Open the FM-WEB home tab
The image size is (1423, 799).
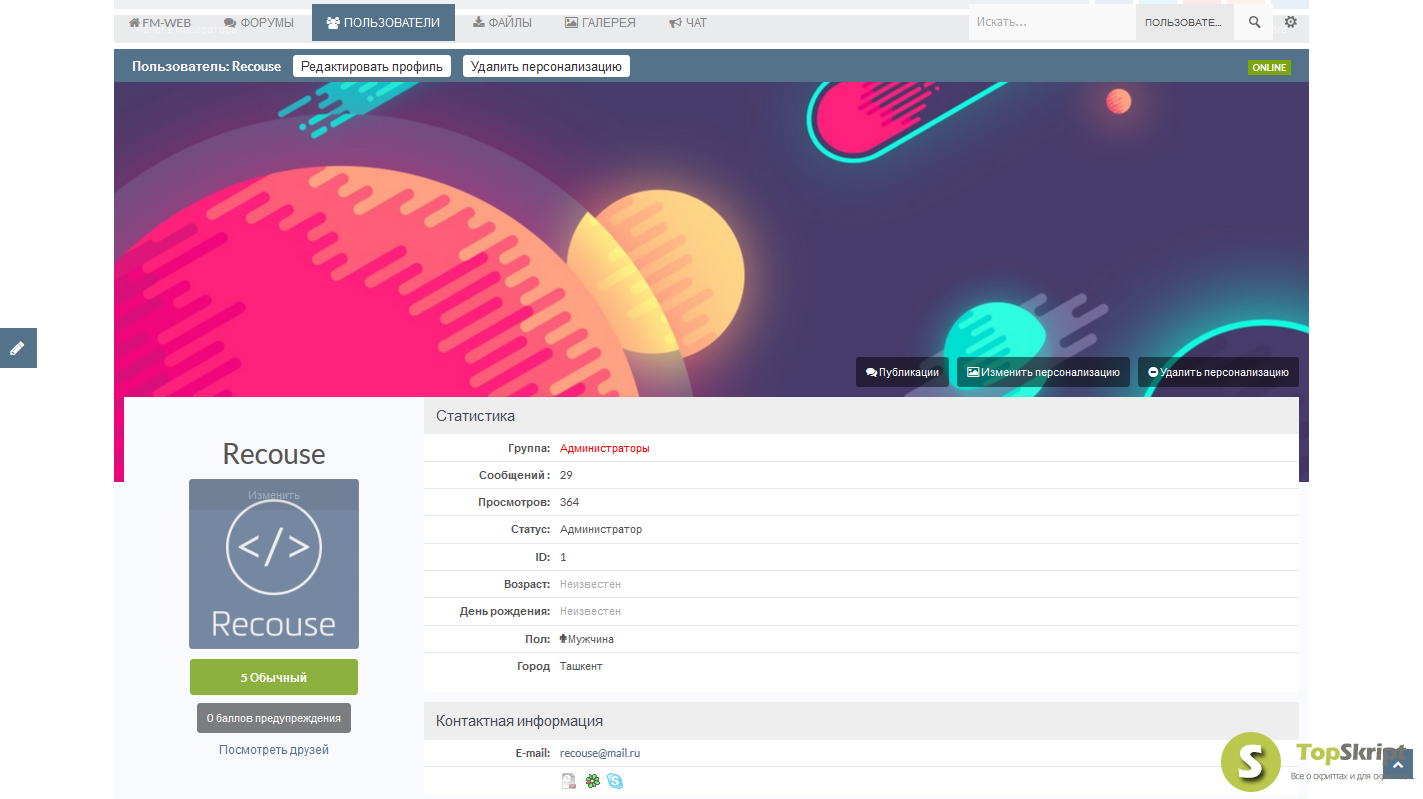tap(160, 22)
